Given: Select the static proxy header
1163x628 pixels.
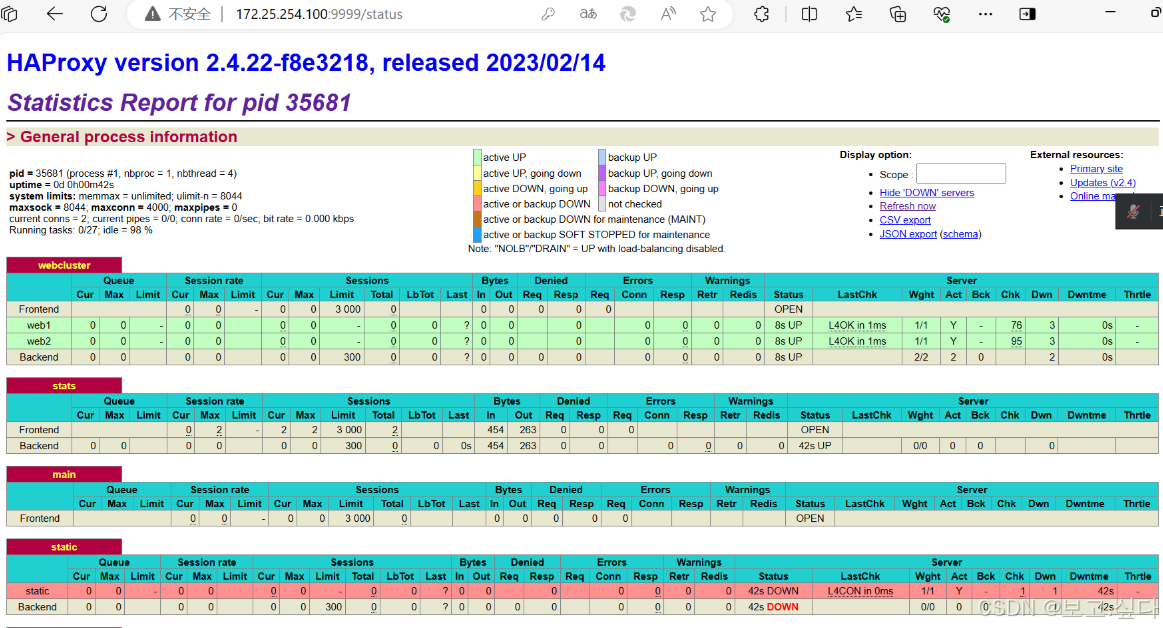Looking at the screenshot, I should point(64,547).
